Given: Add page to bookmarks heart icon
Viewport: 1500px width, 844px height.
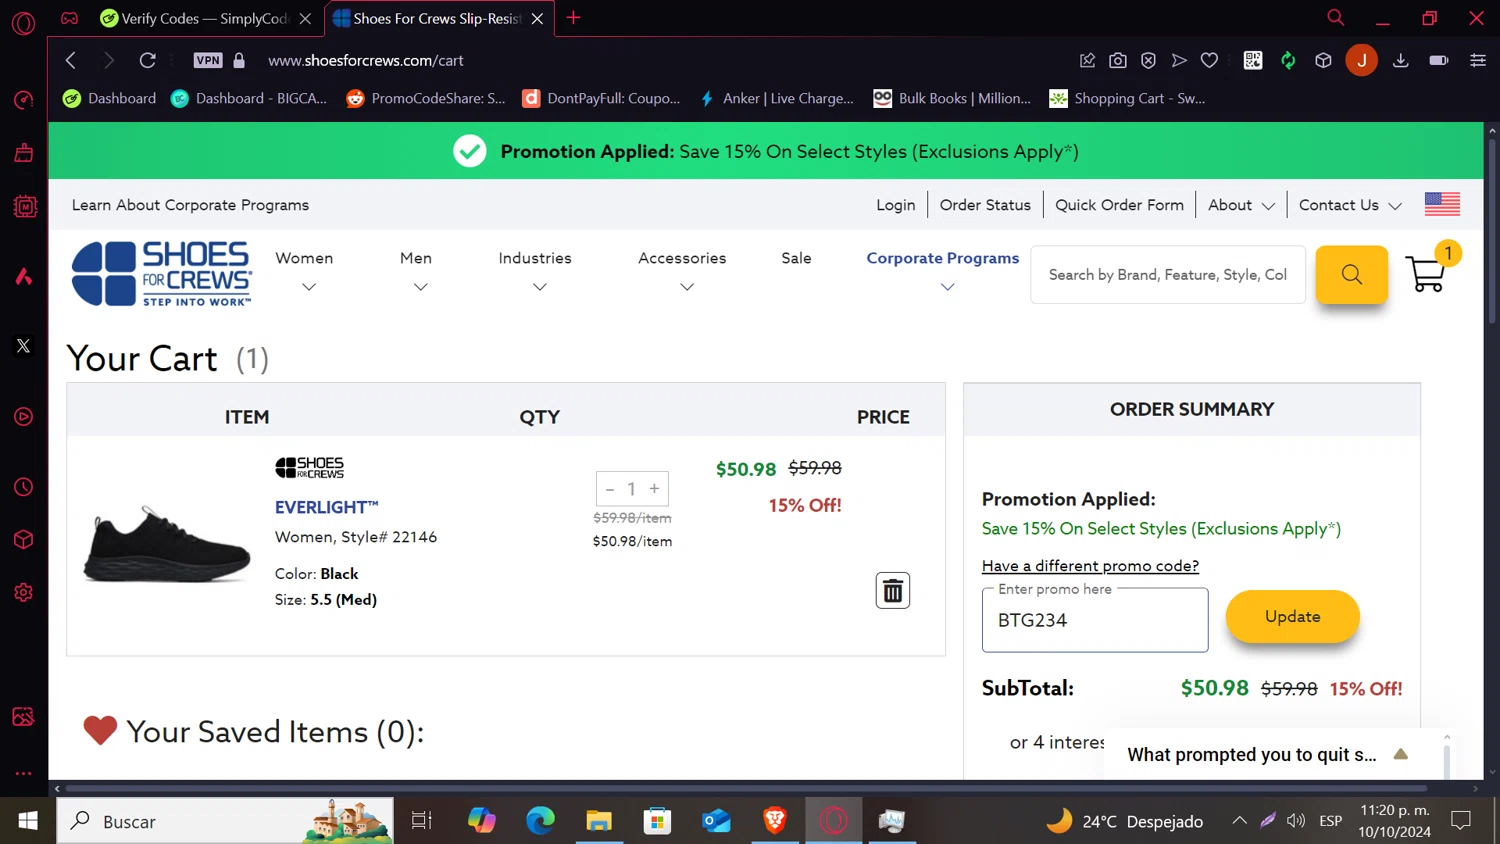Looking at the screenshot, I should (x=1209, y=60).
